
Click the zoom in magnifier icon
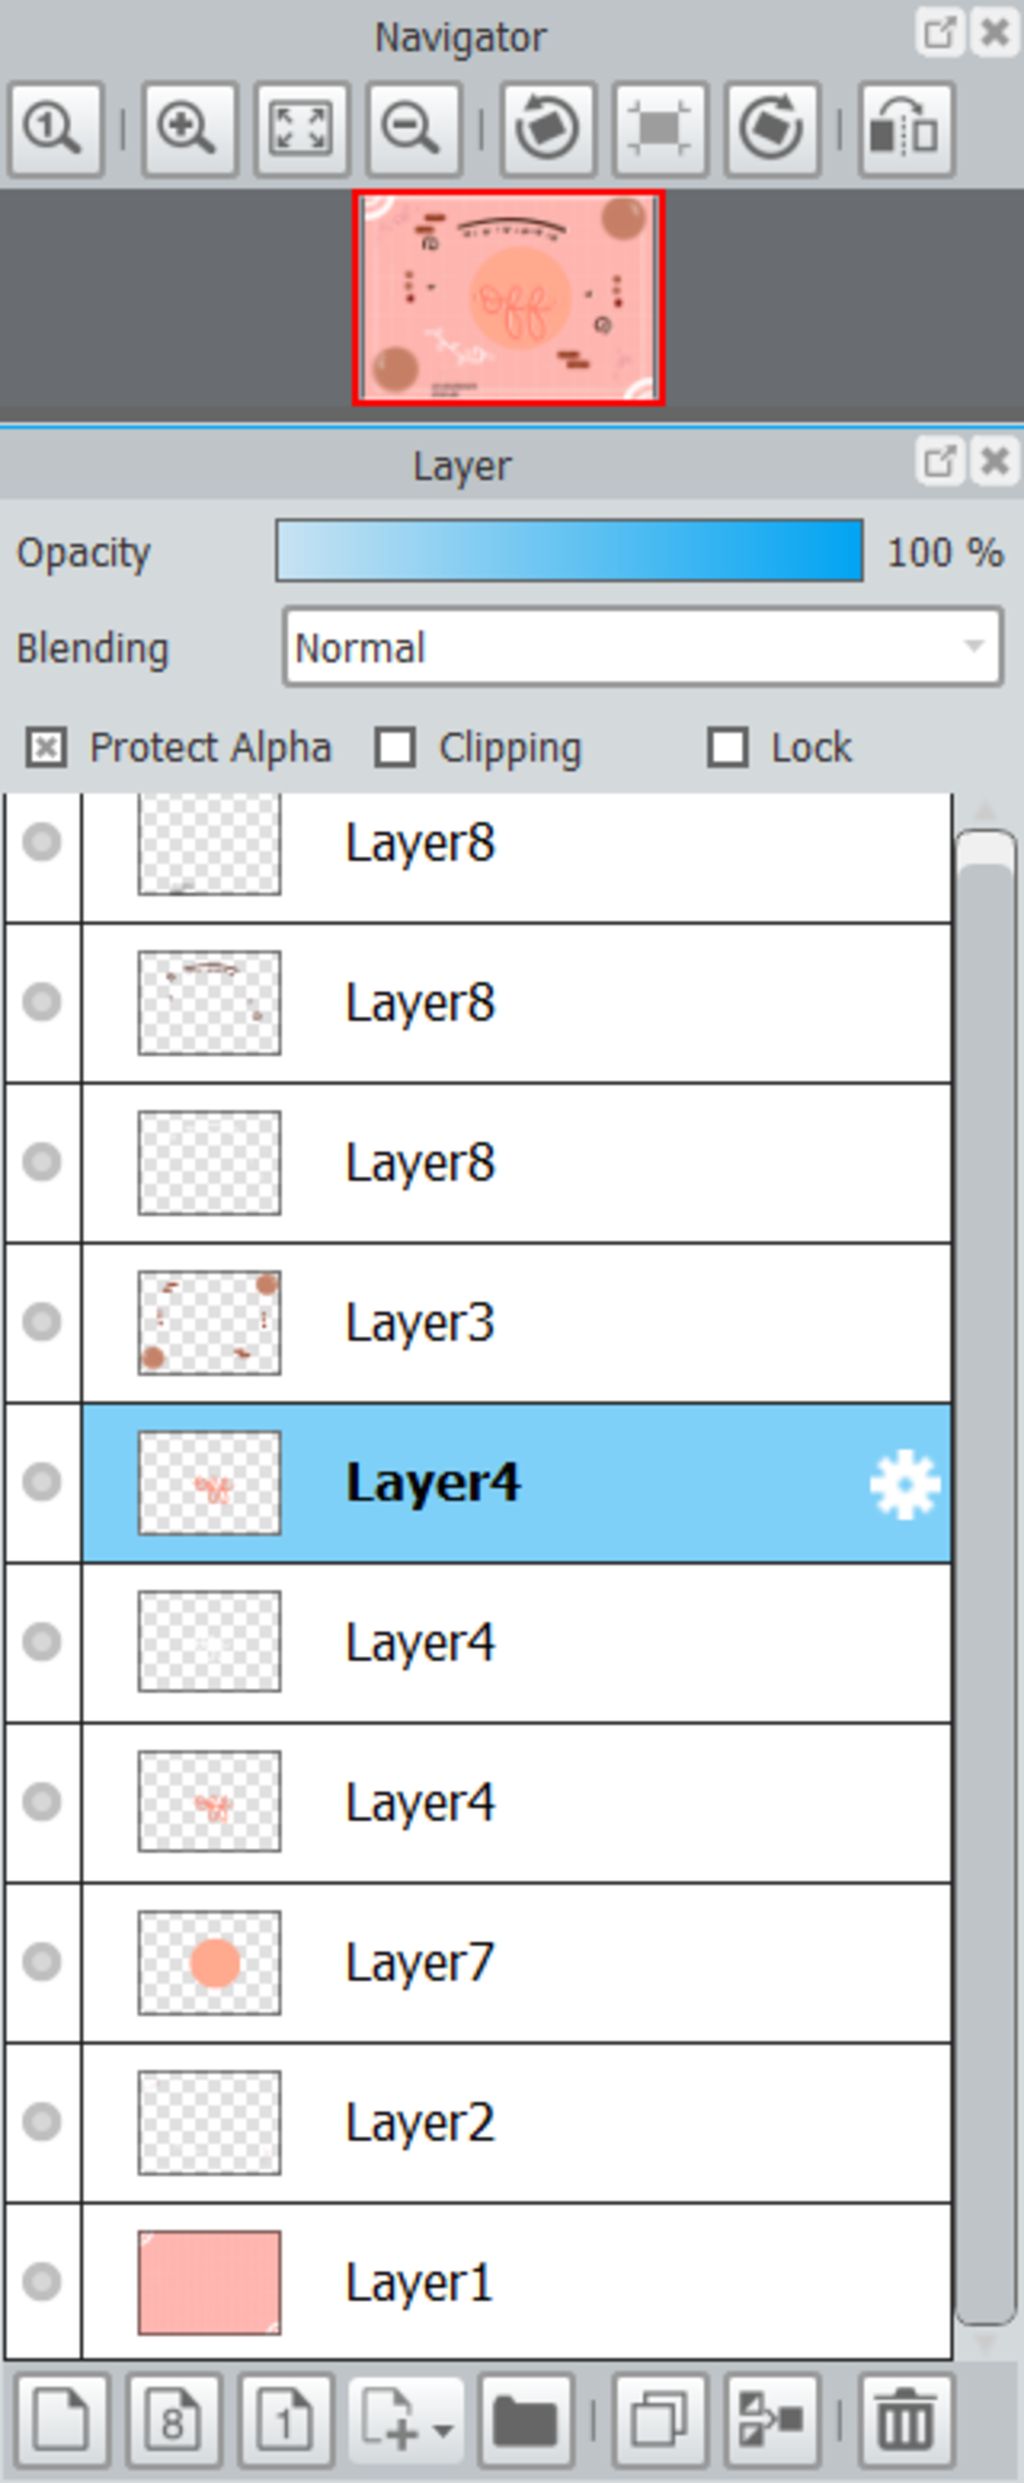[x=189, y=130]
